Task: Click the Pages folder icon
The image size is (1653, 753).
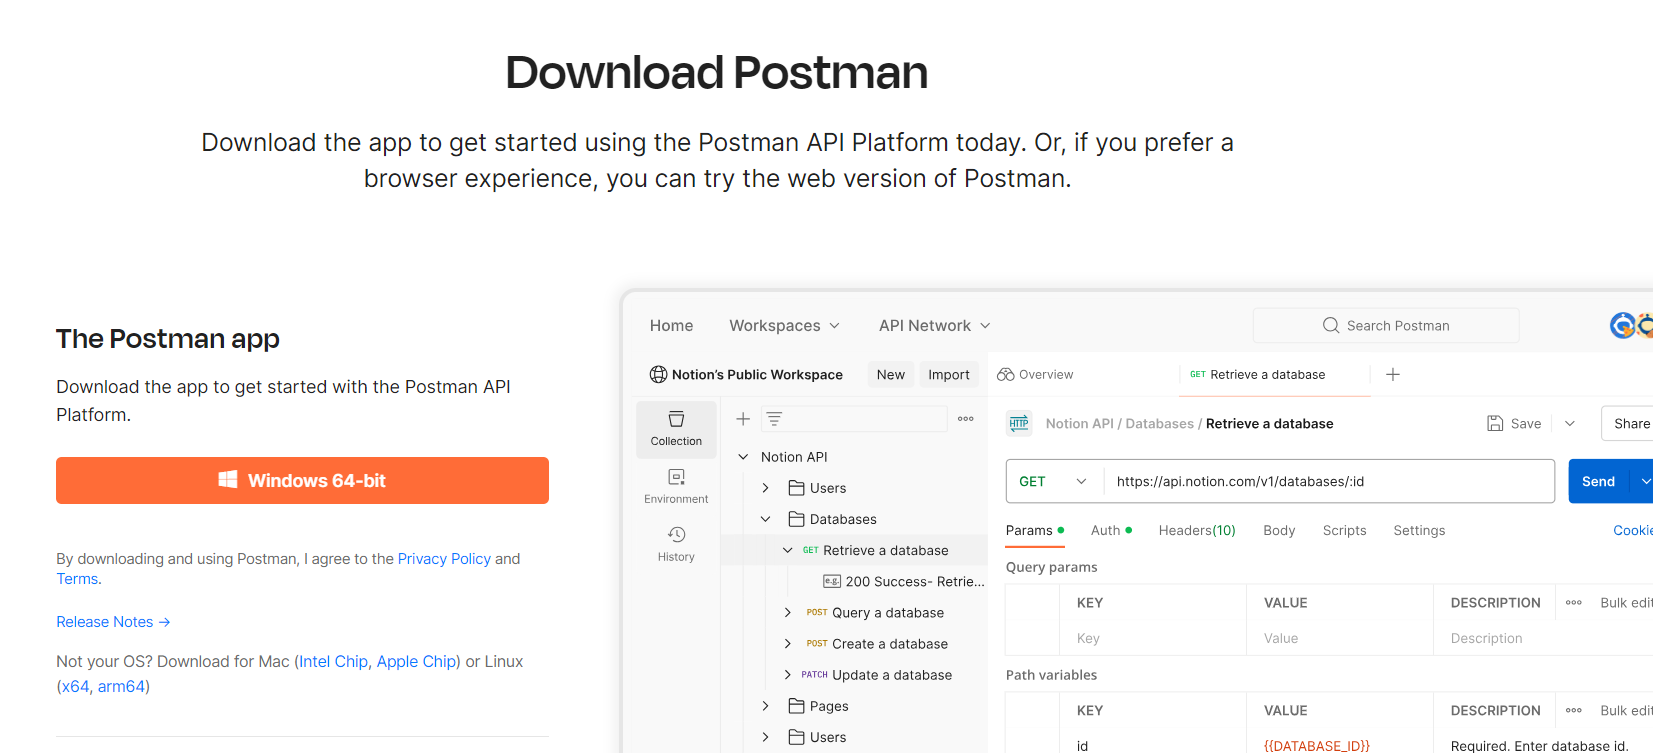Action: 797,706
